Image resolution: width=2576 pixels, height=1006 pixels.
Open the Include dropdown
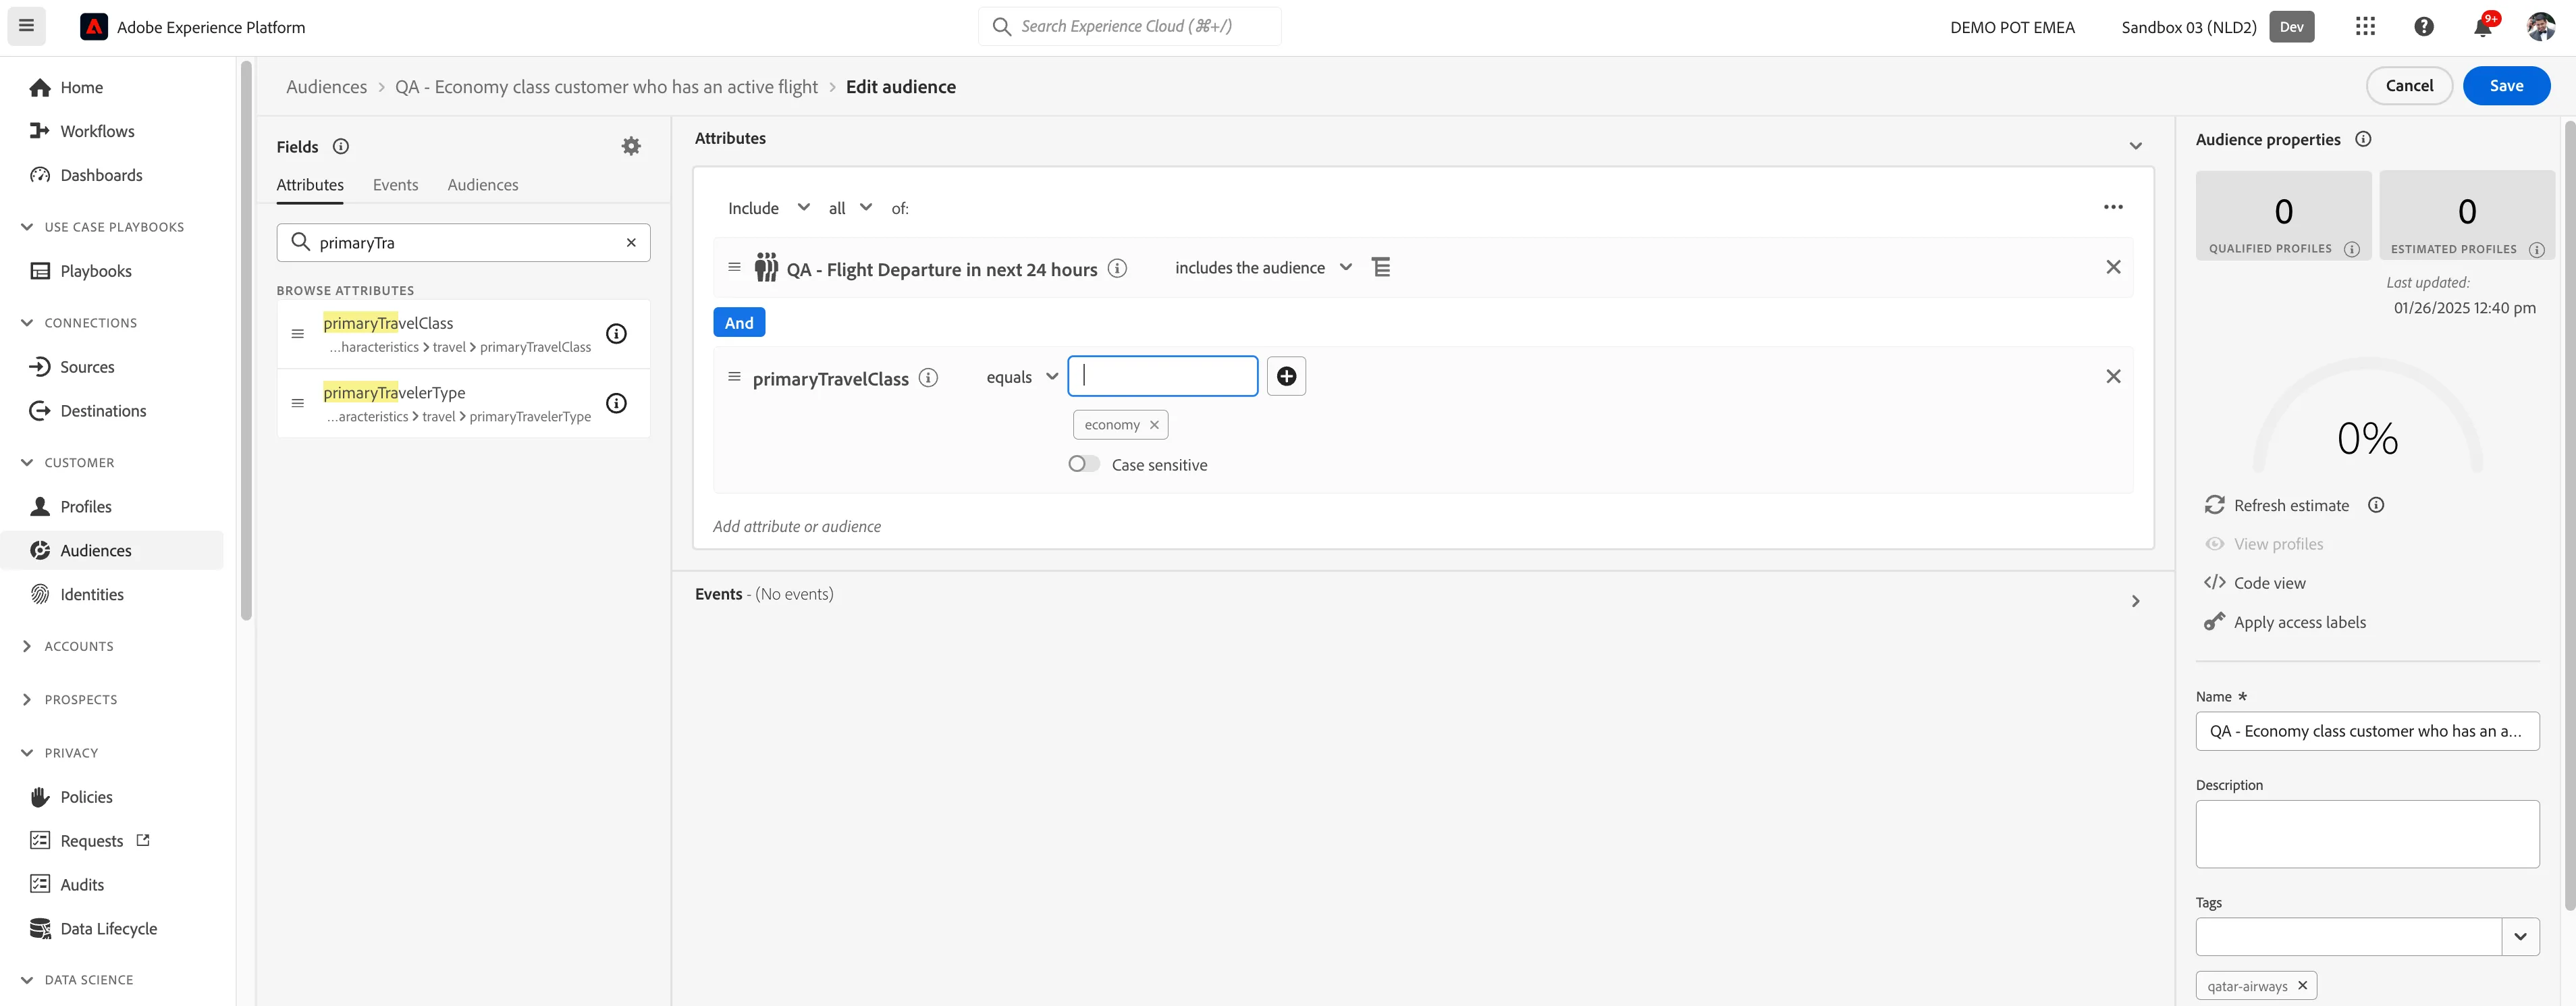pyautogui.click(x=768, y=208)
